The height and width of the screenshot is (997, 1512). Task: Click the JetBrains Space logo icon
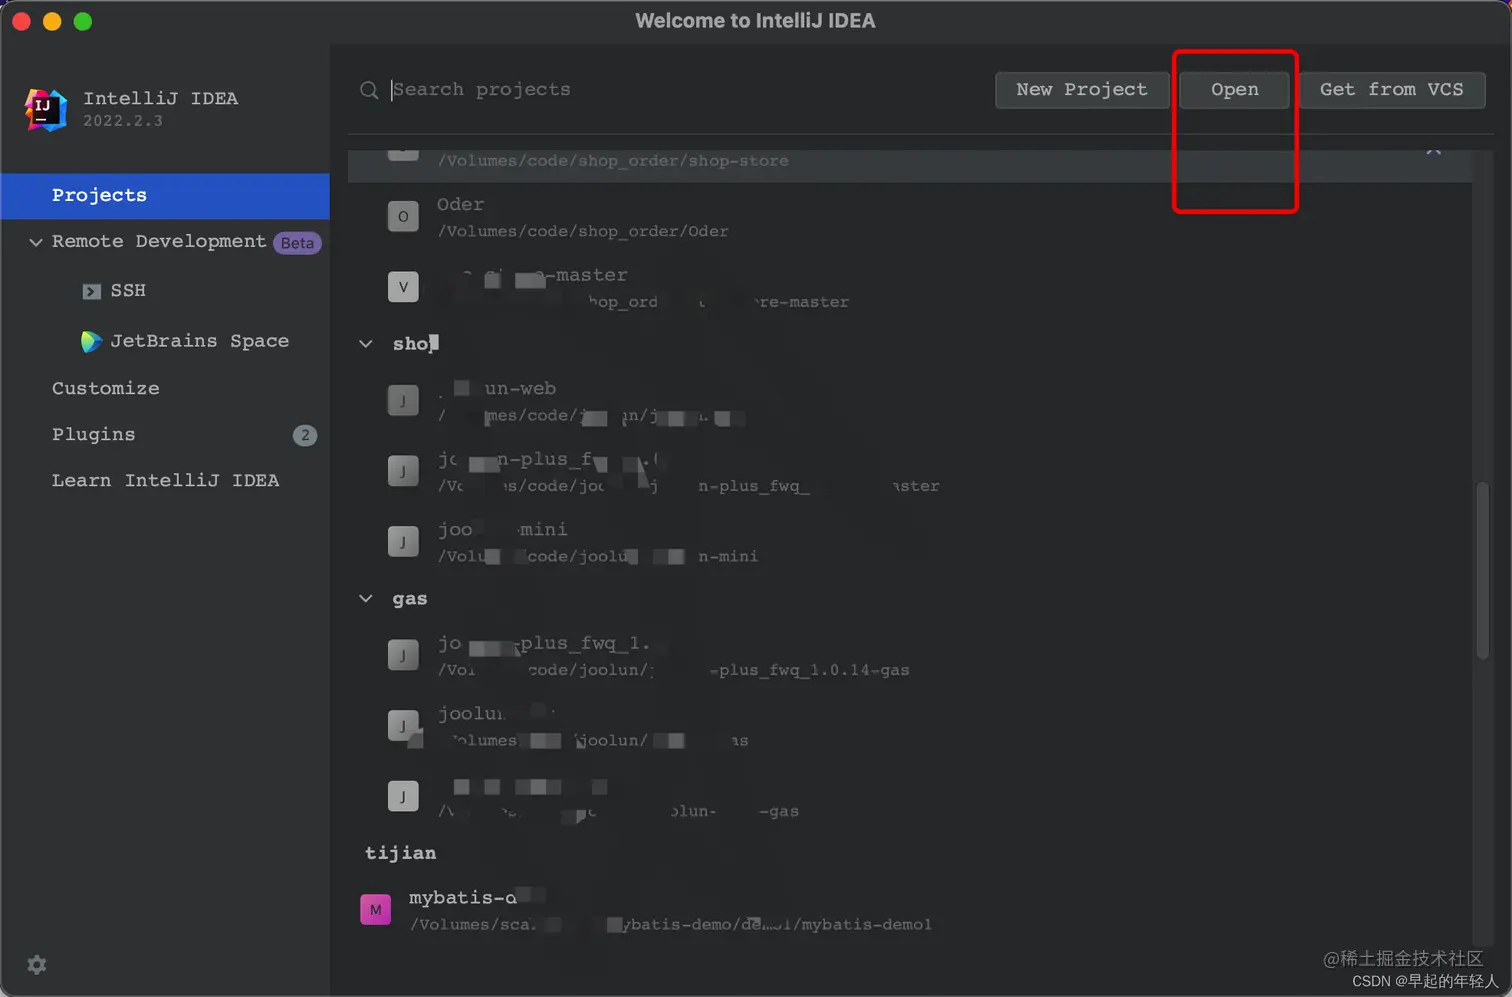tap(91, 341)
